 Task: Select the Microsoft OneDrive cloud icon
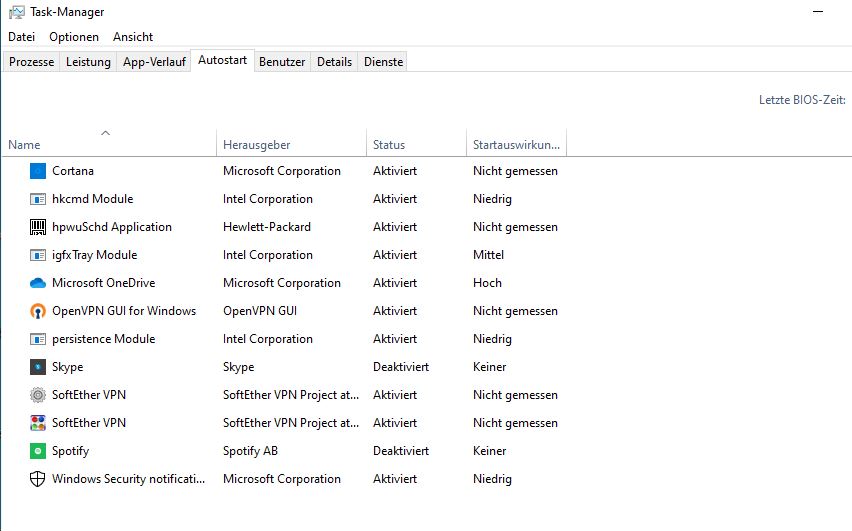38,283
